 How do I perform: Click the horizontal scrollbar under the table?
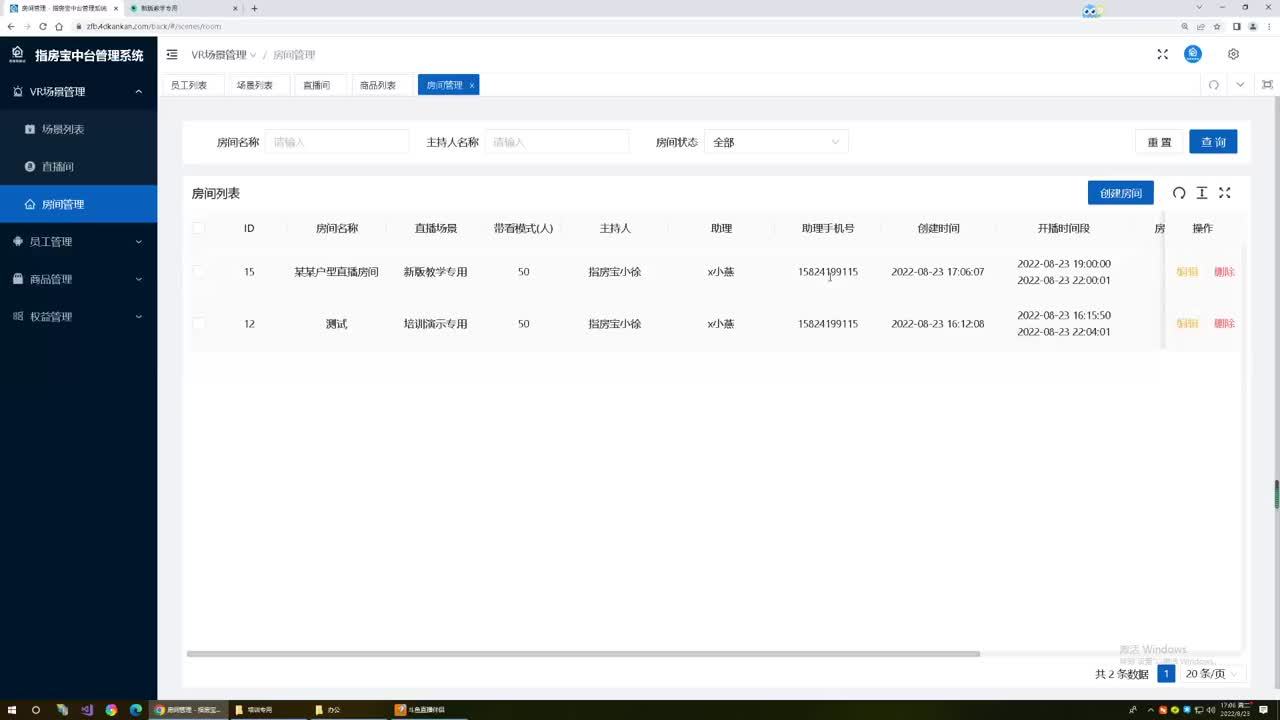click(582, 654)
